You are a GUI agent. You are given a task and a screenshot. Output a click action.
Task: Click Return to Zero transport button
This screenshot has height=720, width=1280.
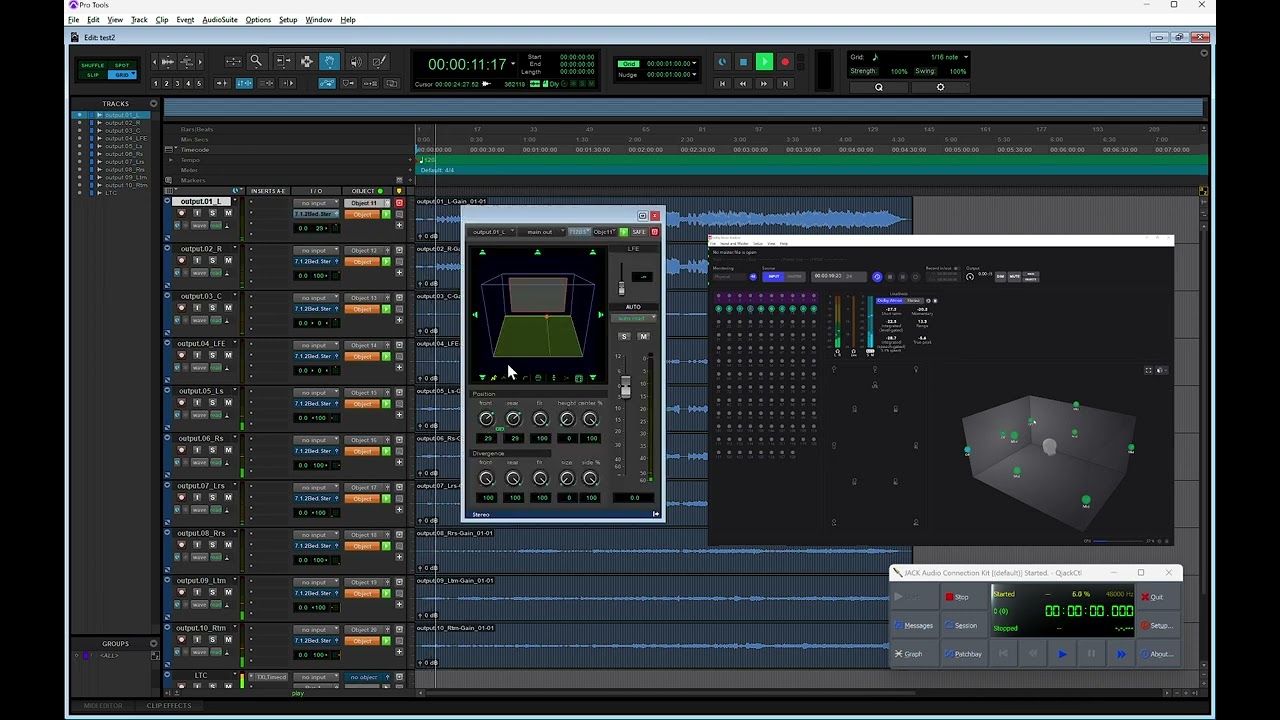coord(722,83)
